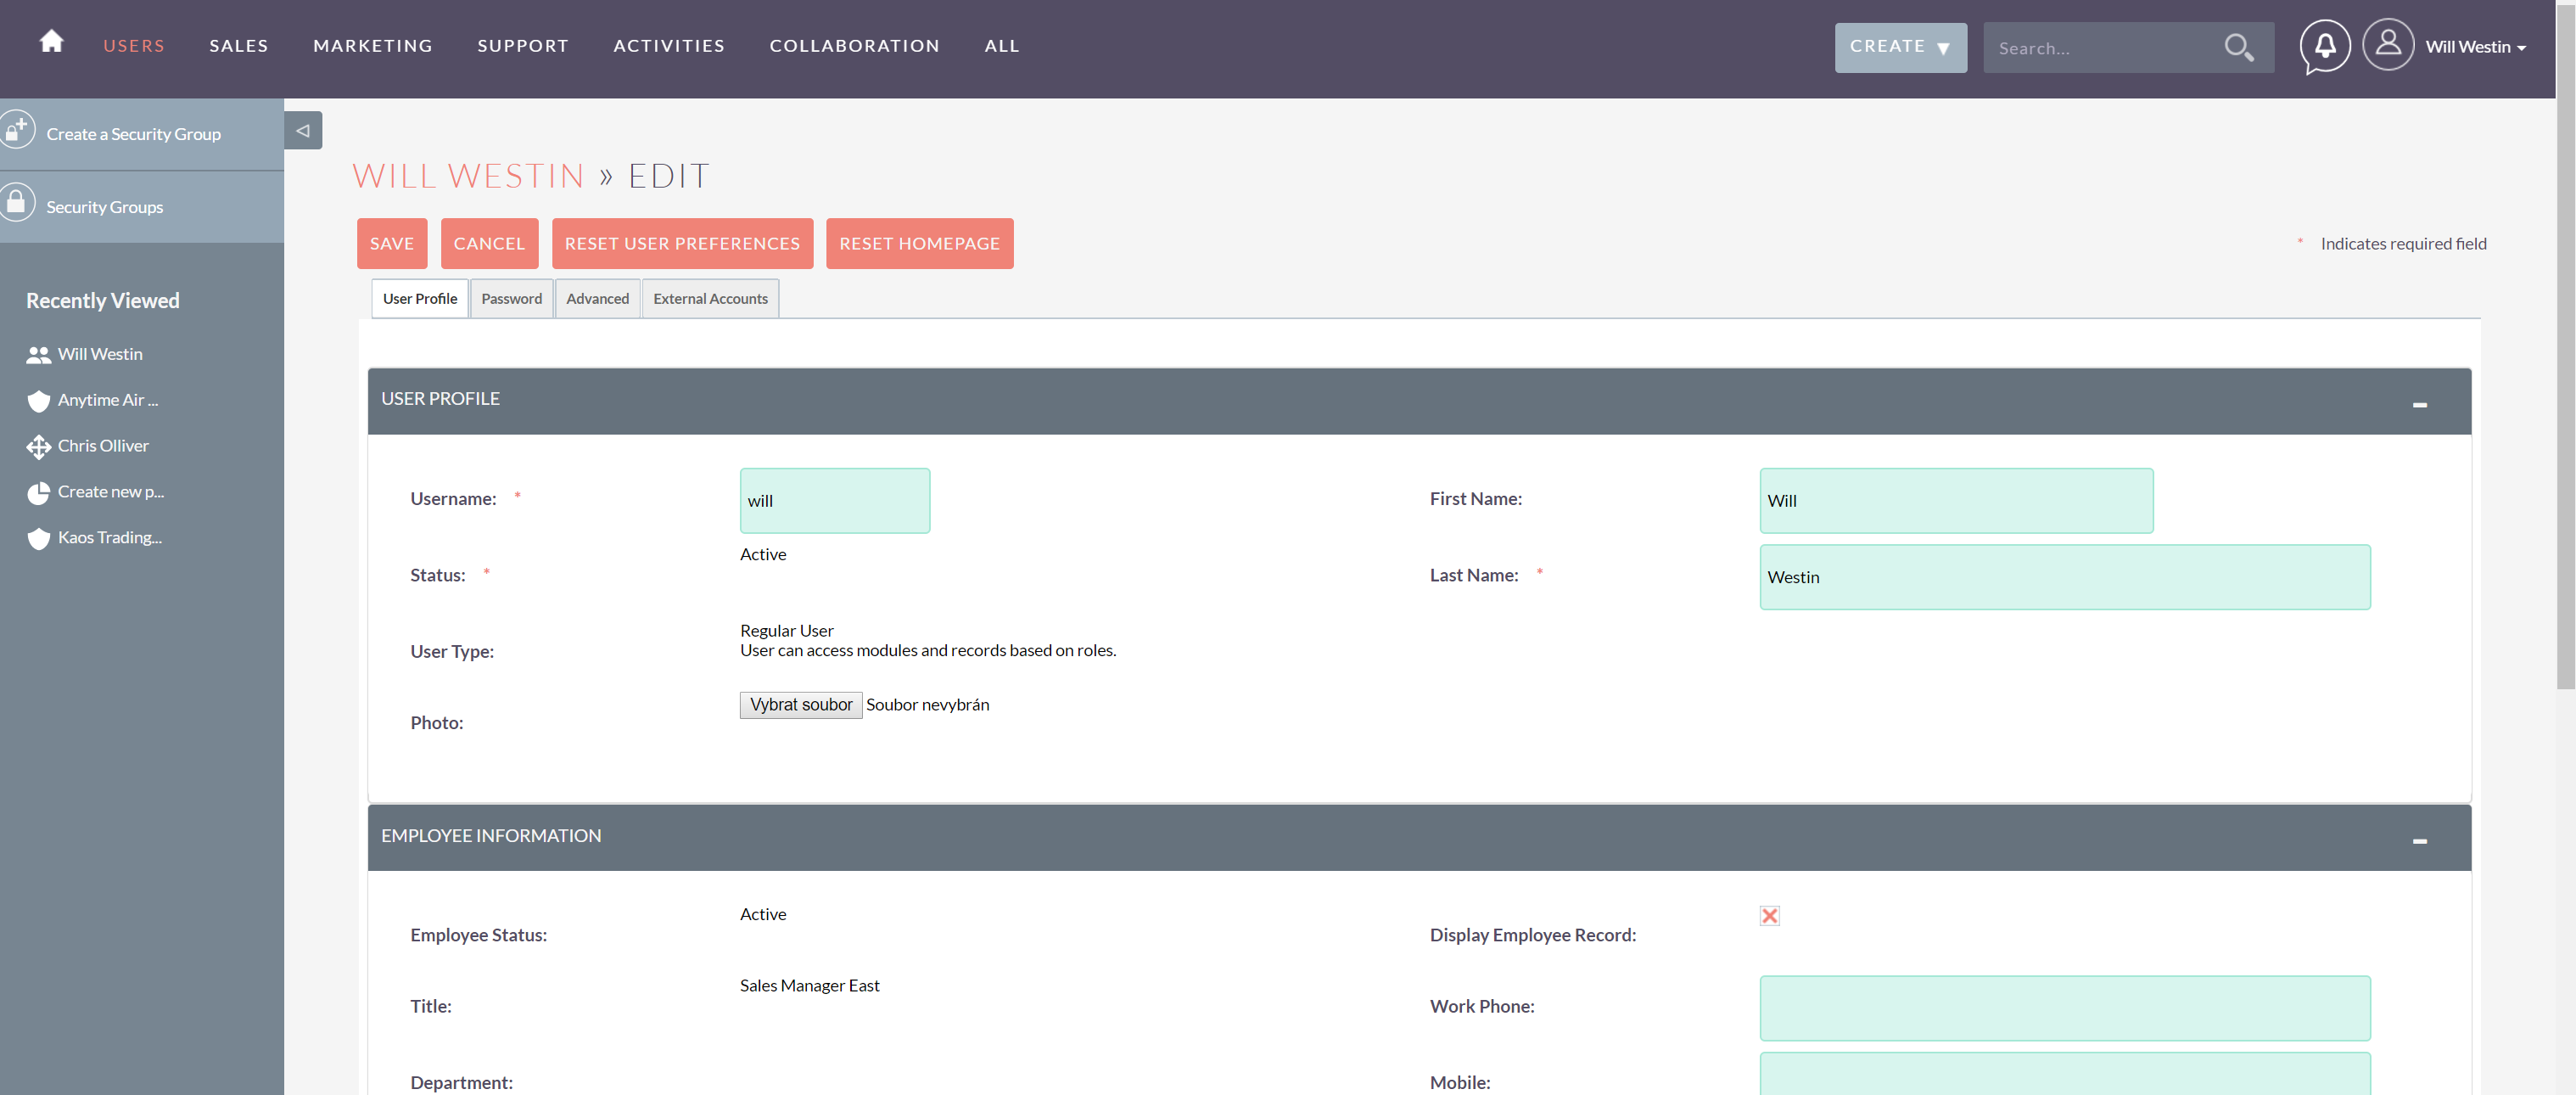
Task: Click the user avatar icon
Action: pyautogui.click(x=2388, y=45)
